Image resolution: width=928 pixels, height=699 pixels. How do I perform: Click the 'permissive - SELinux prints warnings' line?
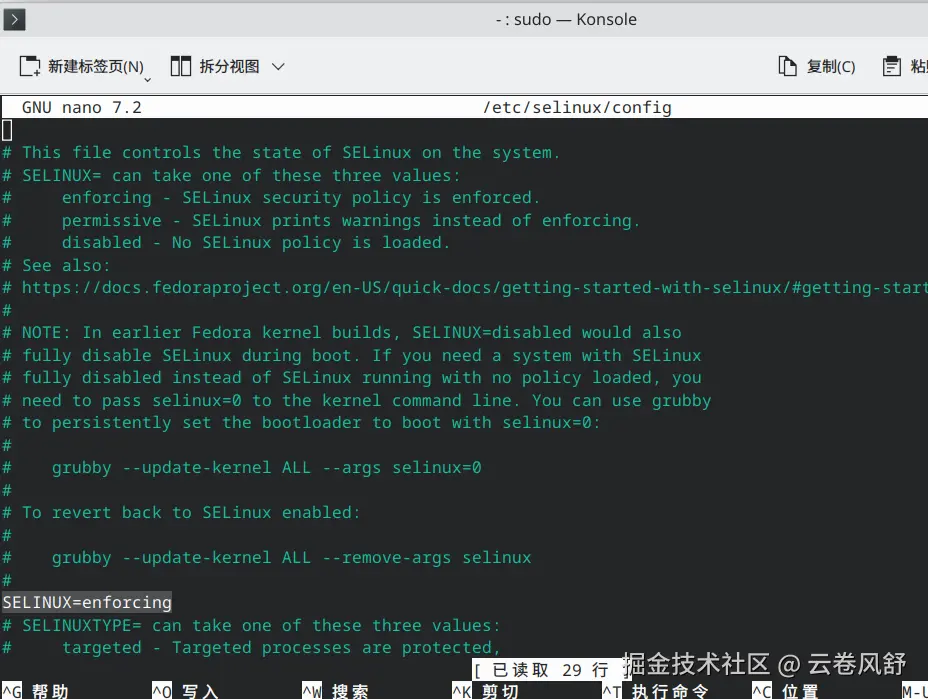[x=321, y=220]
